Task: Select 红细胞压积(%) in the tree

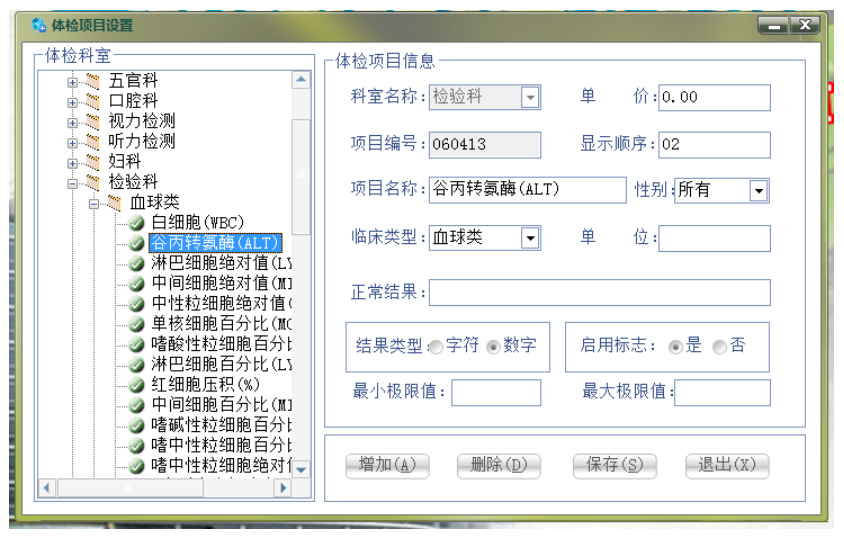Action: [206, 385]
